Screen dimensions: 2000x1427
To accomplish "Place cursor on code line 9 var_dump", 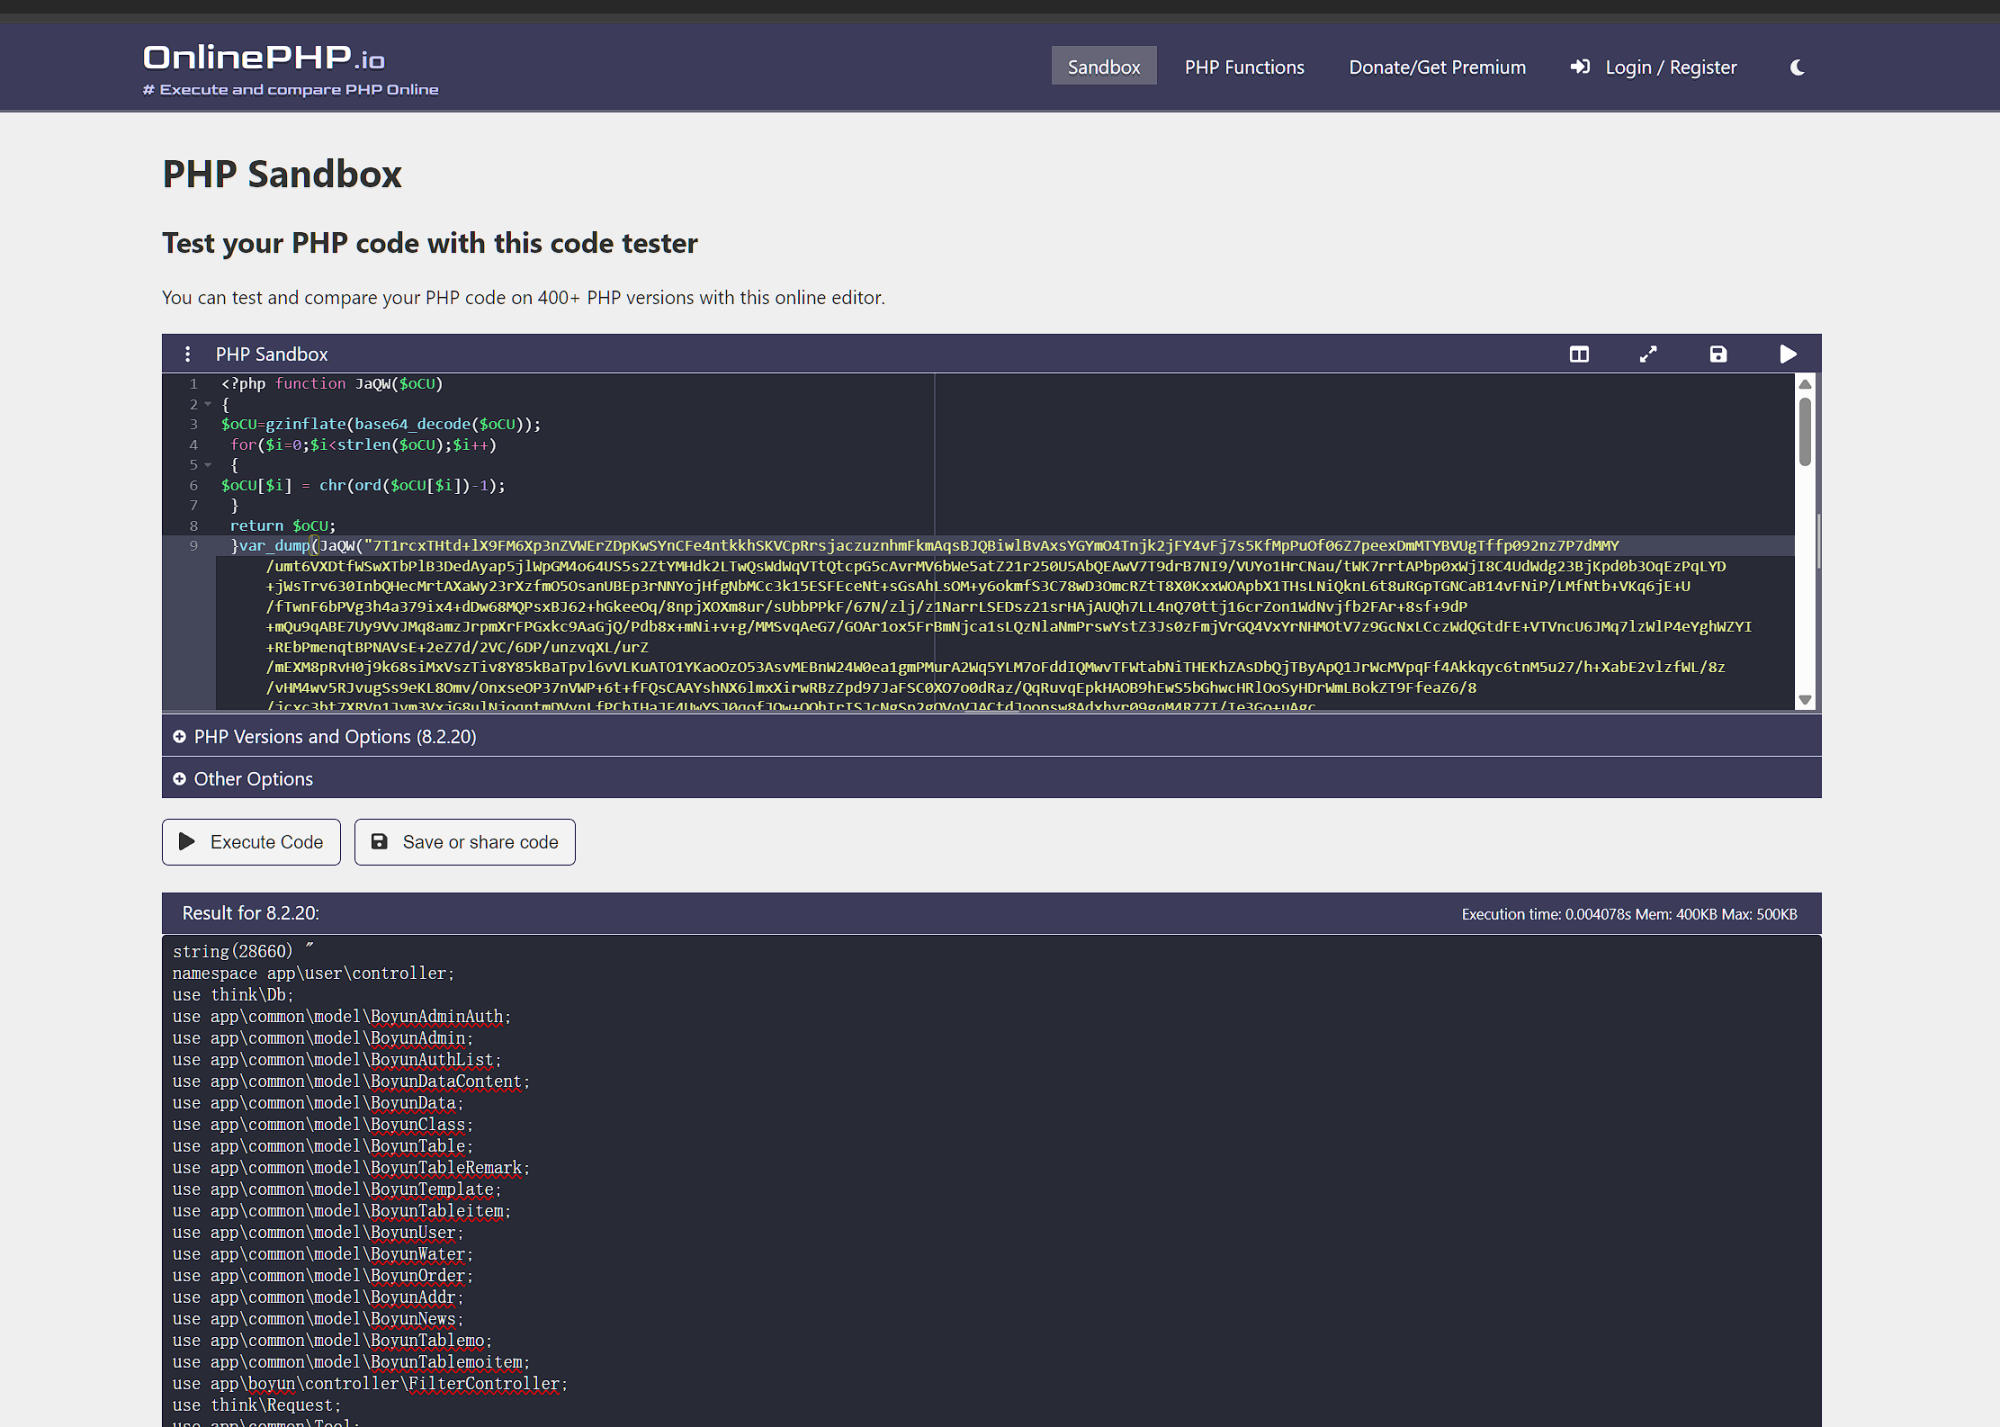I will 275,546.
